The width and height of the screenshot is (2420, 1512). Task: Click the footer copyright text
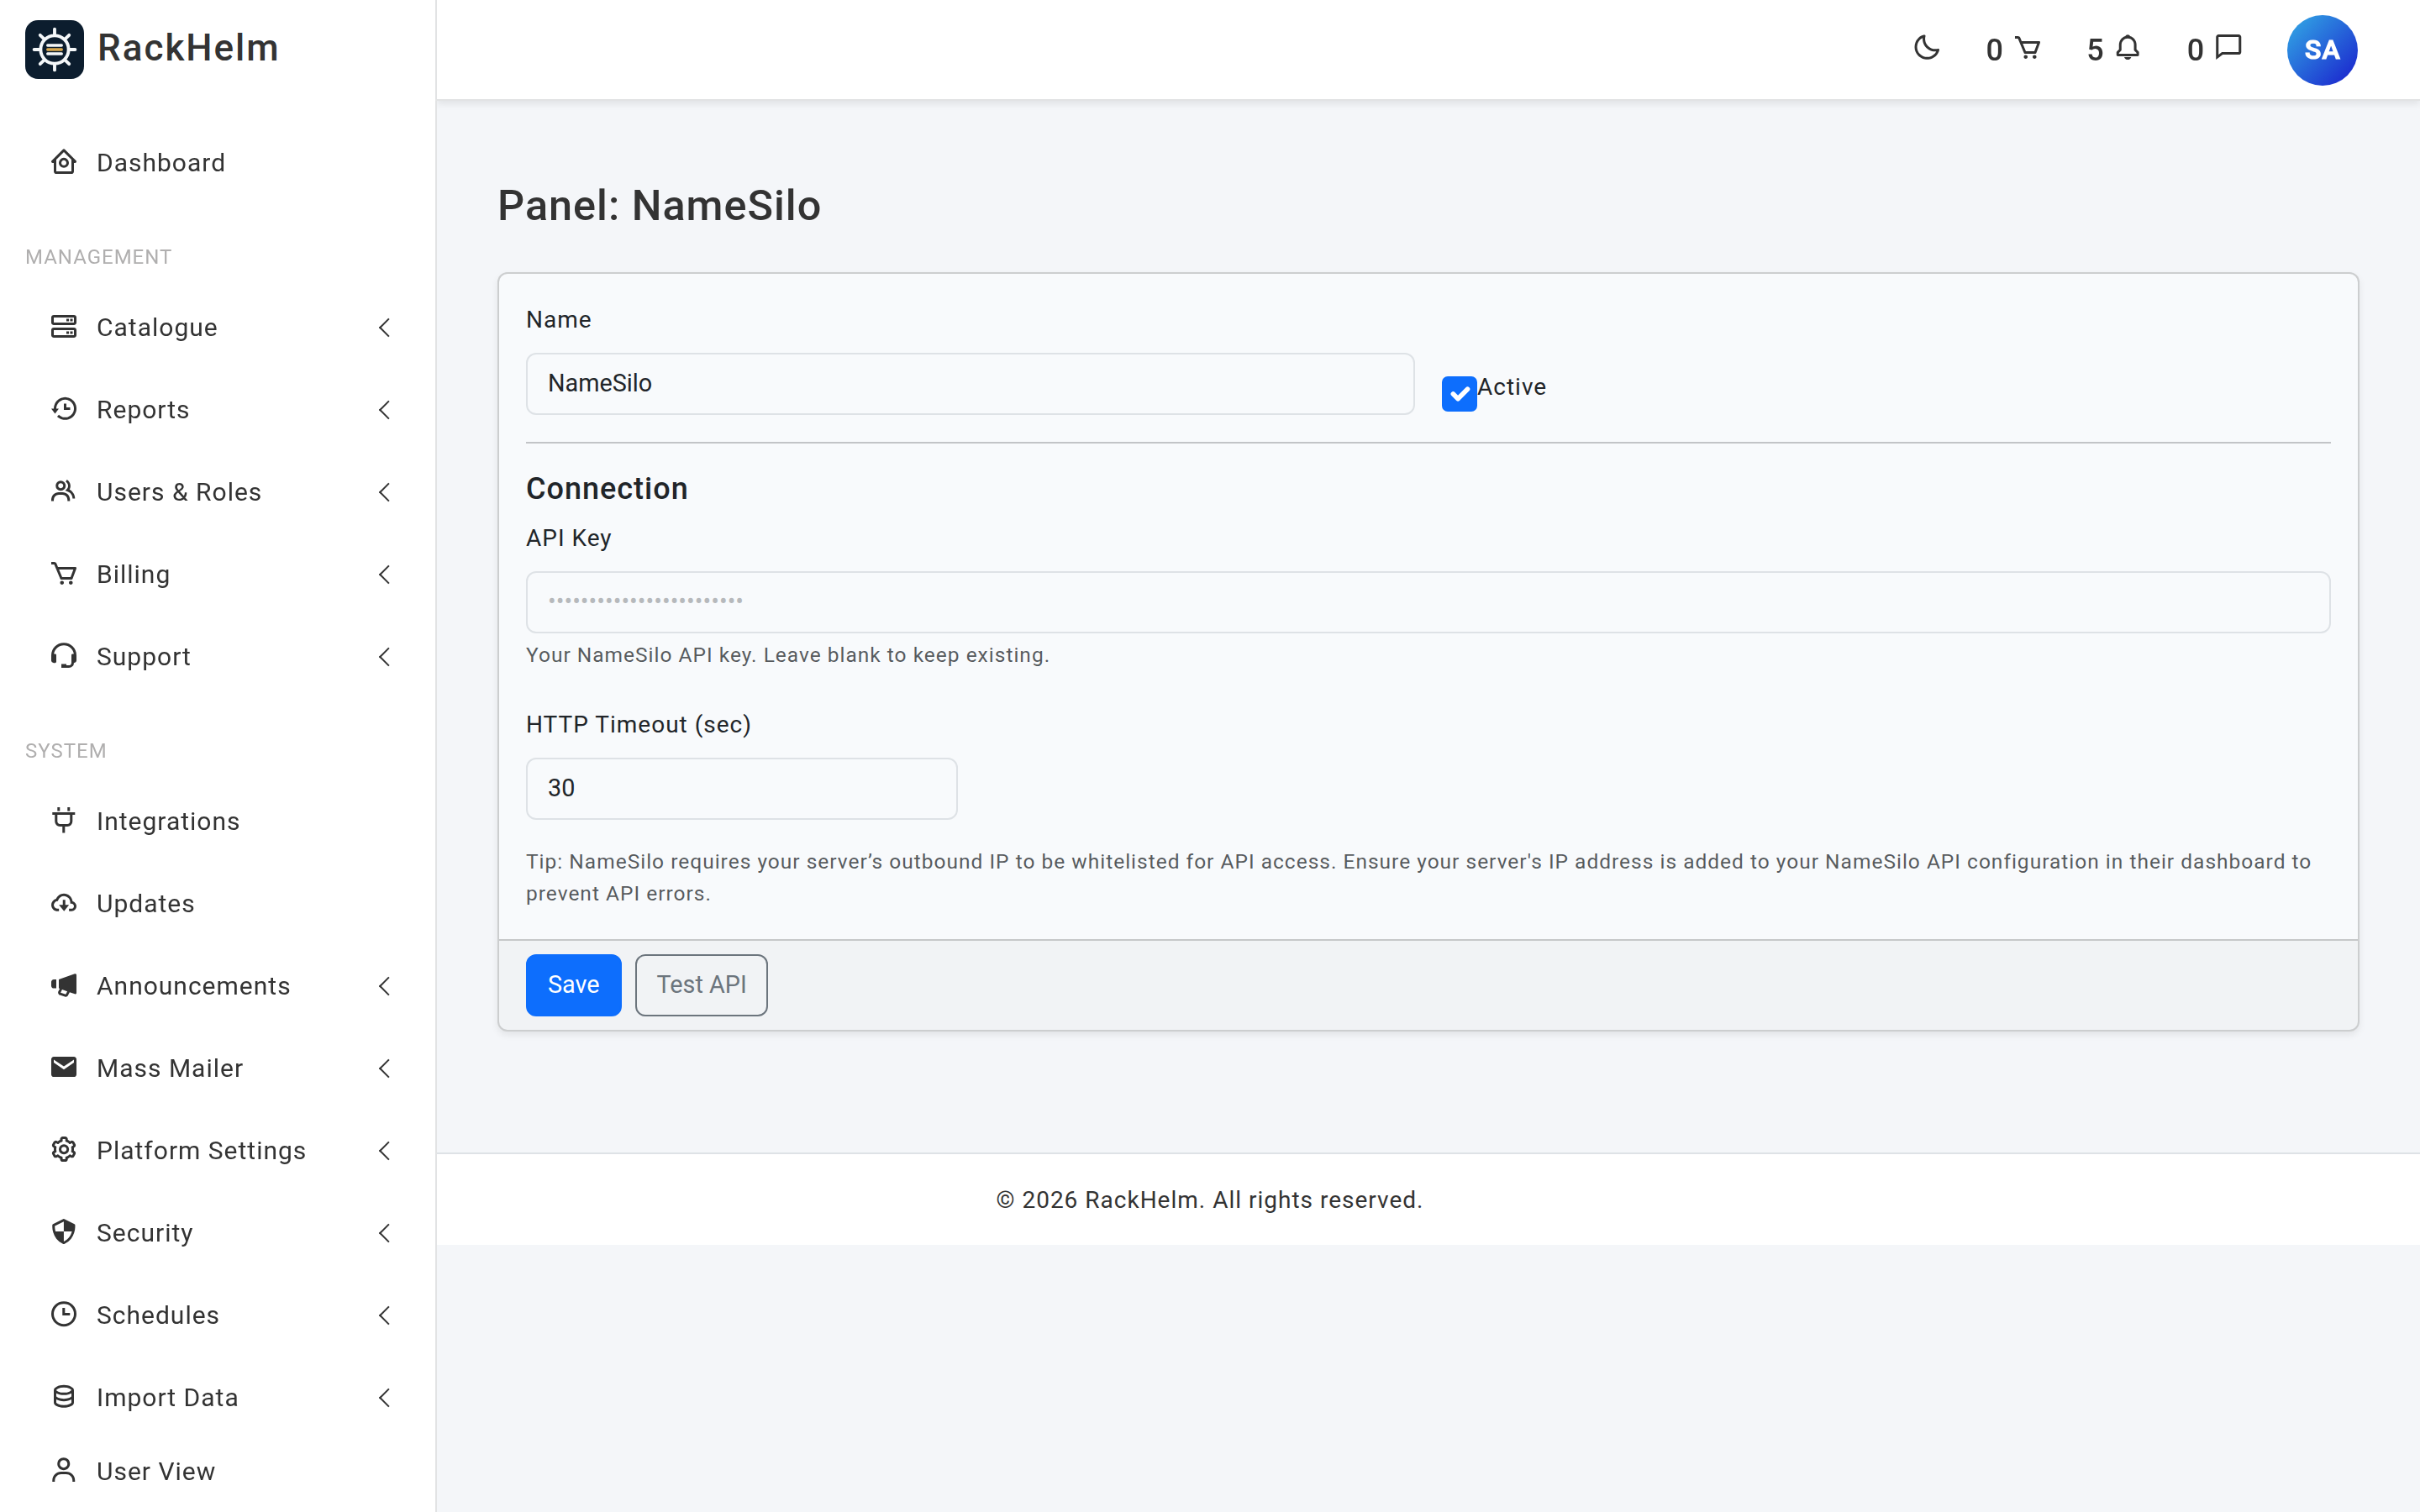1209,1200
